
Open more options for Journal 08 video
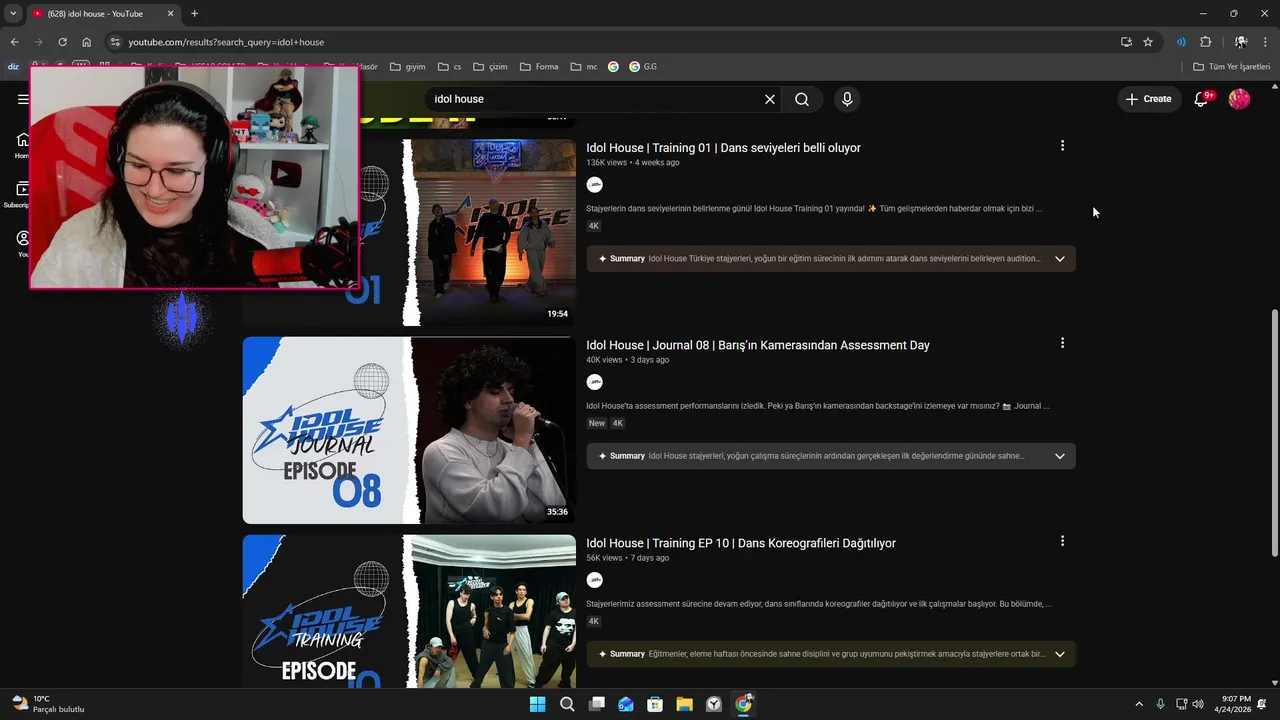click(1062, 343)
